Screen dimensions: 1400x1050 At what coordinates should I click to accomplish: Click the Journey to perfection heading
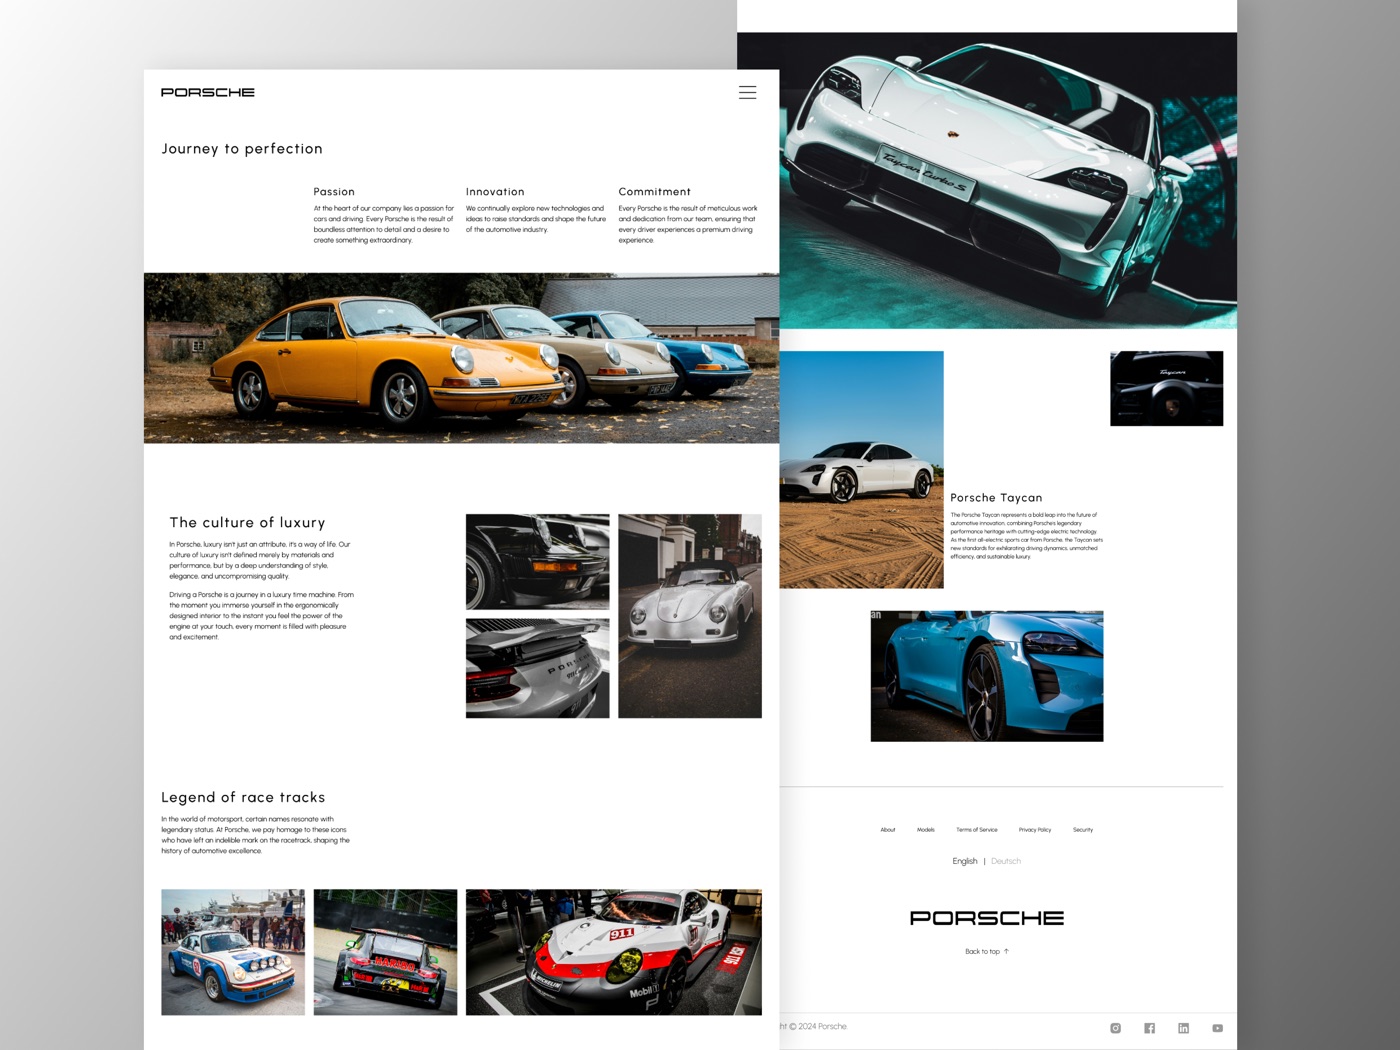click(242, 148)
